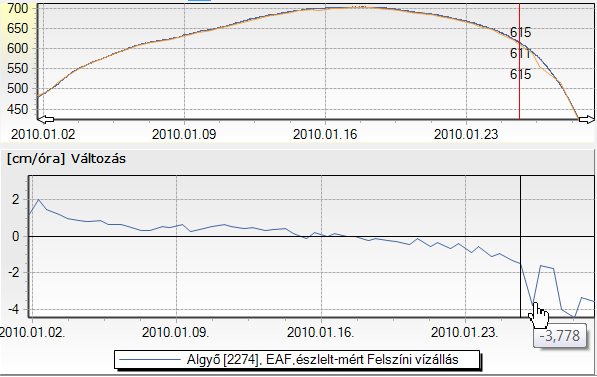The image size is (597, 377).
Task: Click the 0 tick on lower y-axis
Action: tap(15, 236)
